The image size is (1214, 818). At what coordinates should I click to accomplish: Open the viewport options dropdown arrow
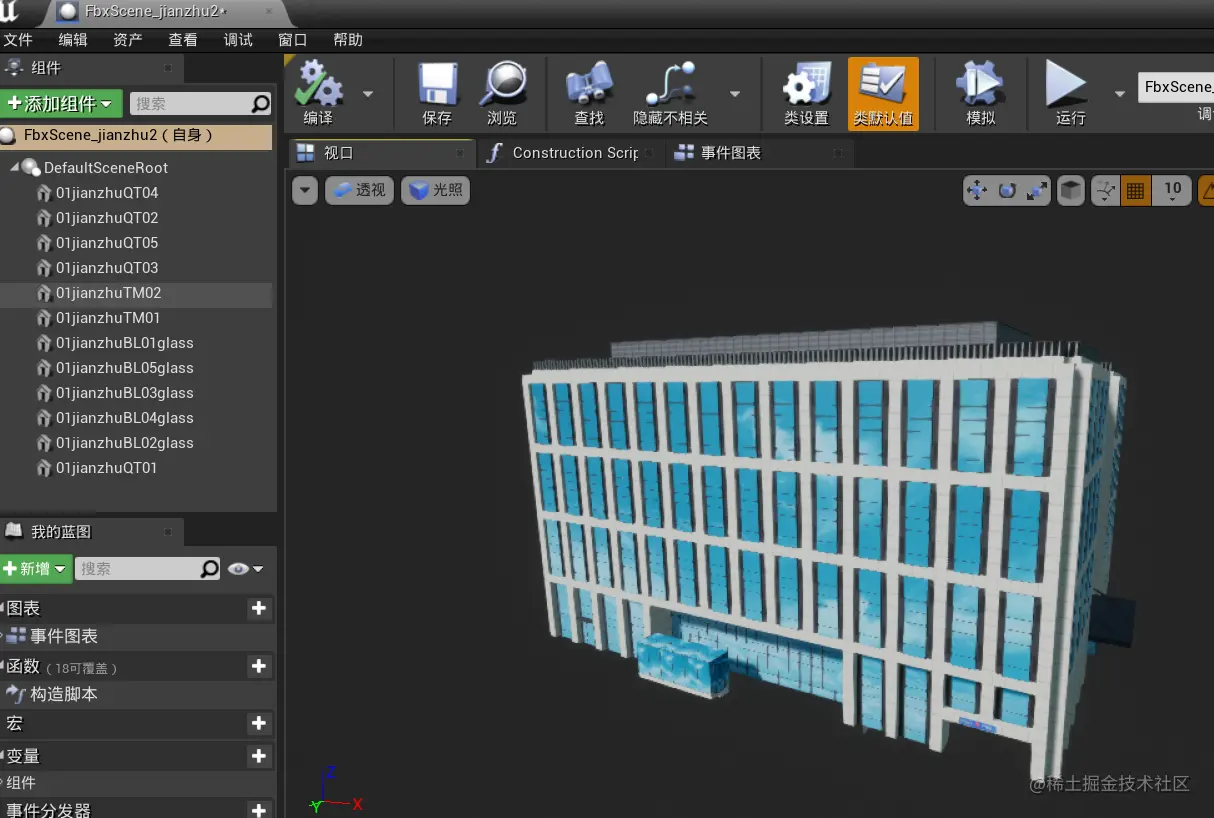[305, 190]
